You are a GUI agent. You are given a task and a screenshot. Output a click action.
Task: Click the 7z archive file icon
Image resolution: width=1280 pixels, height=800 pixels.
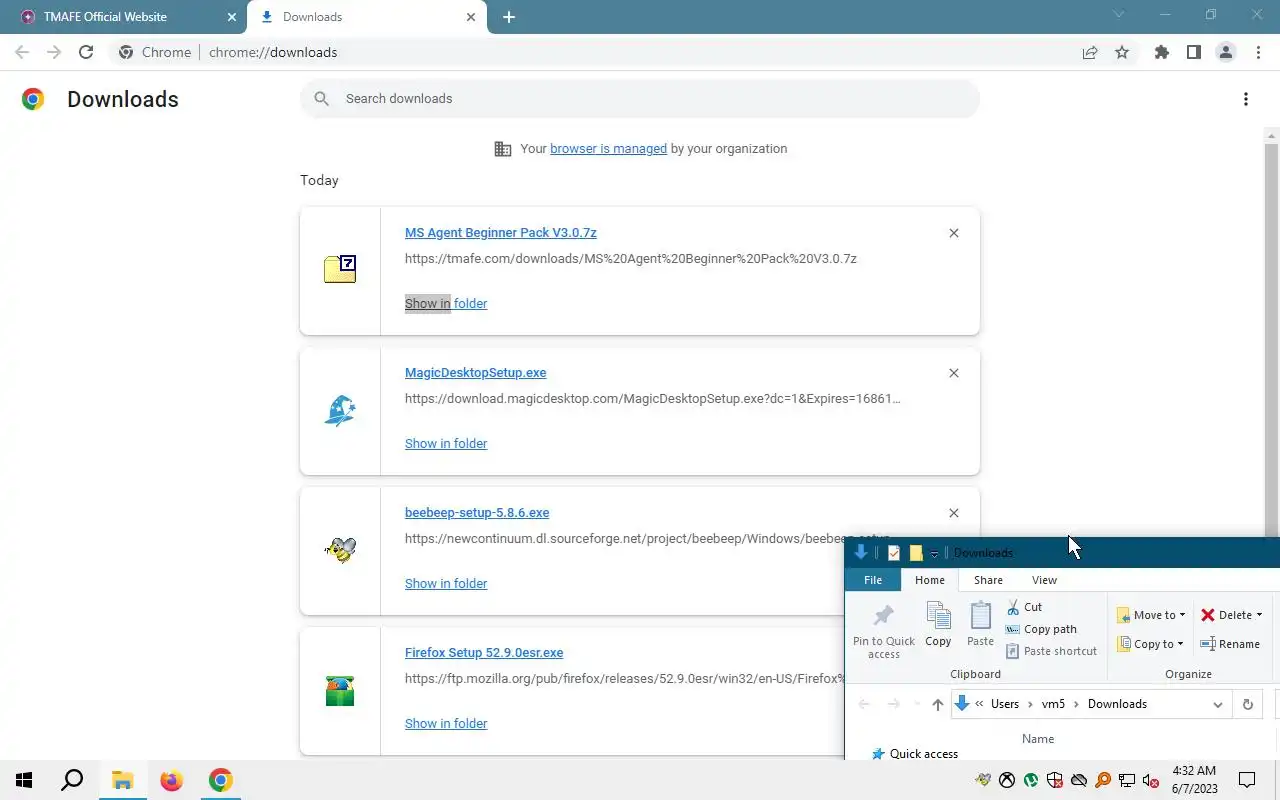pos(340,269)
